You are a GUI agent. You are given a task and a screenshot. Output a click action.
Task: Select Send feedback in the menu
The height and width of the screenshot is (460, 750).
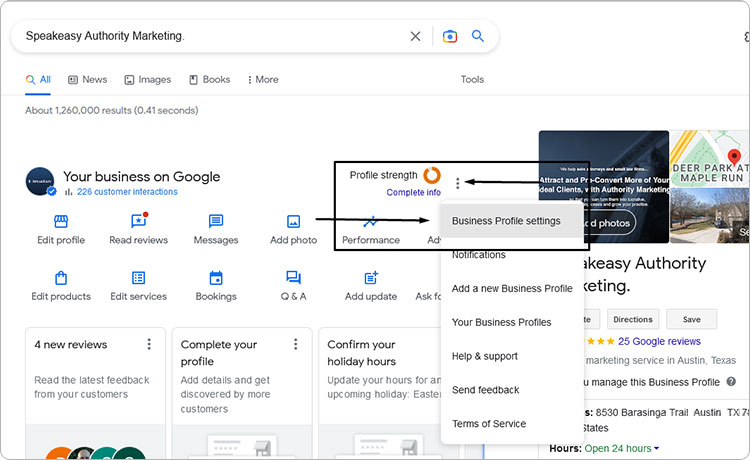click(512, 390)
